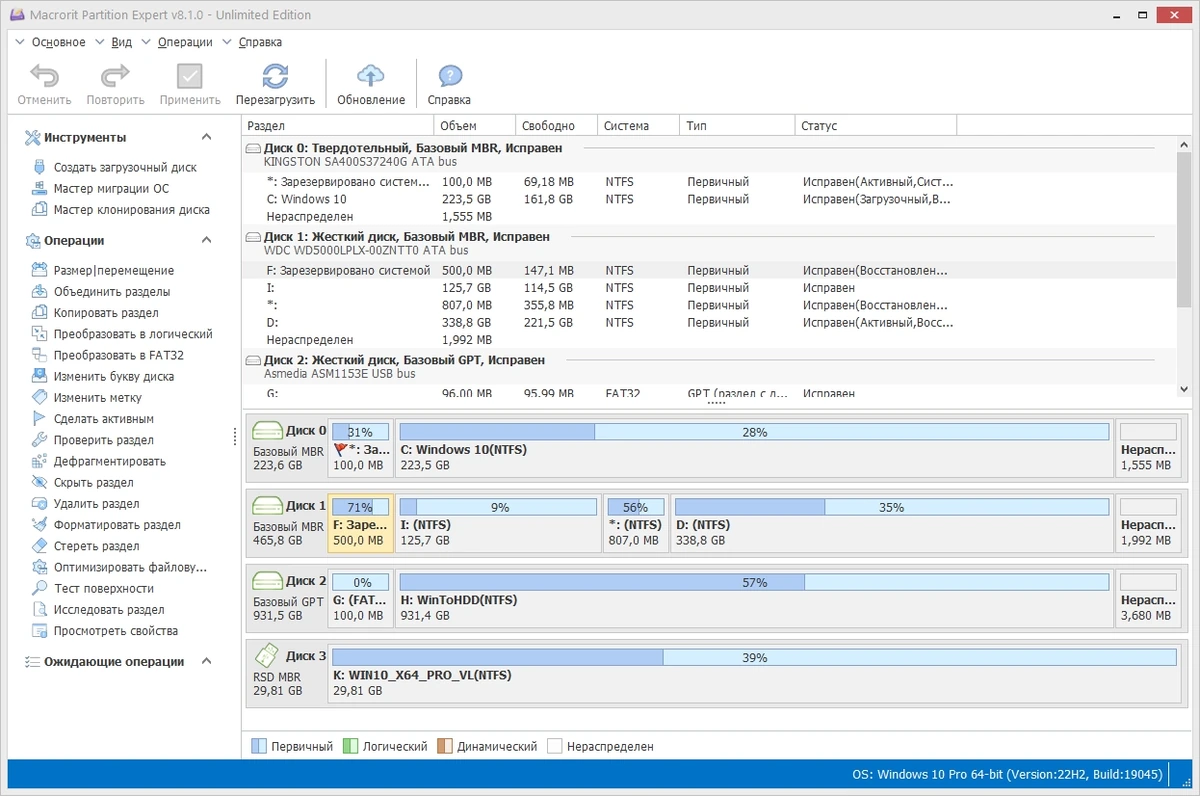Open the Справка menu
Screen dimensions: 1200x796
tap(260, 42)
